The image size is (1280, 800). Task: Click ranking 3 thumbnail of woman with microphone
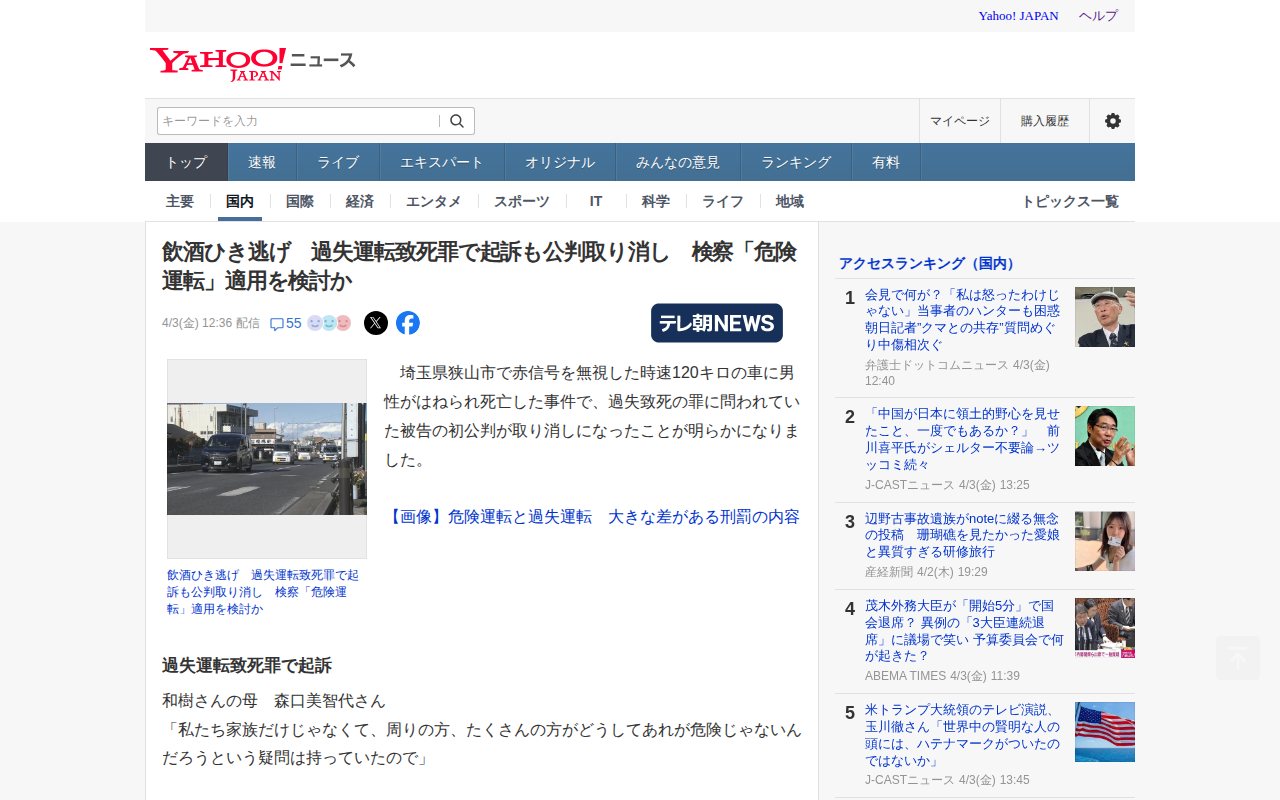click(1105, 541)
